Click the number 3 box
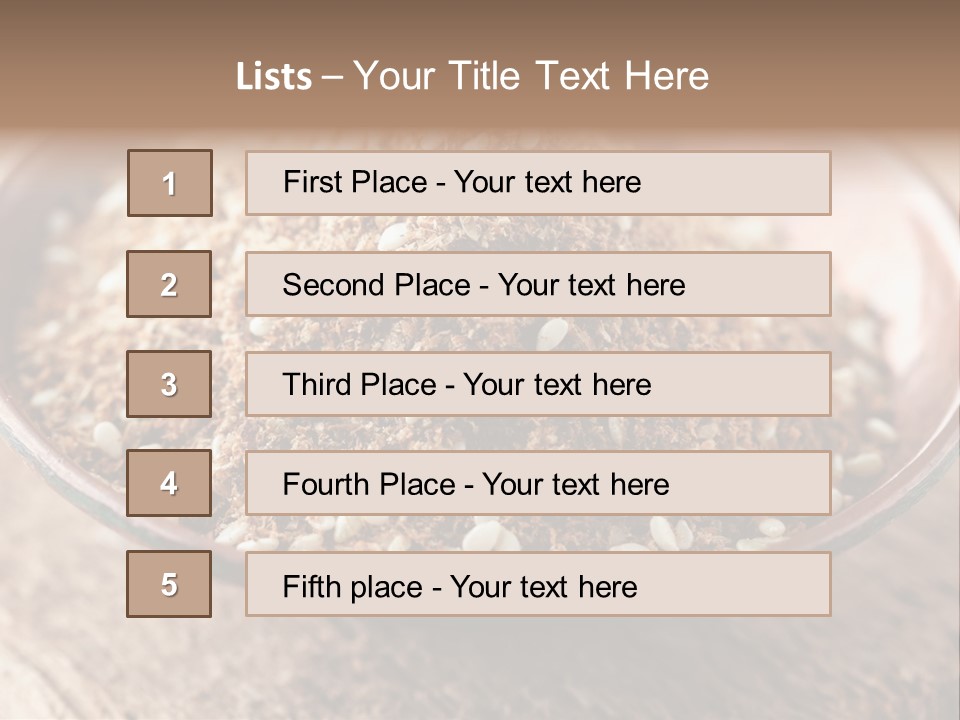The height and width of the screenshot is (720, 960). [169, 384]
